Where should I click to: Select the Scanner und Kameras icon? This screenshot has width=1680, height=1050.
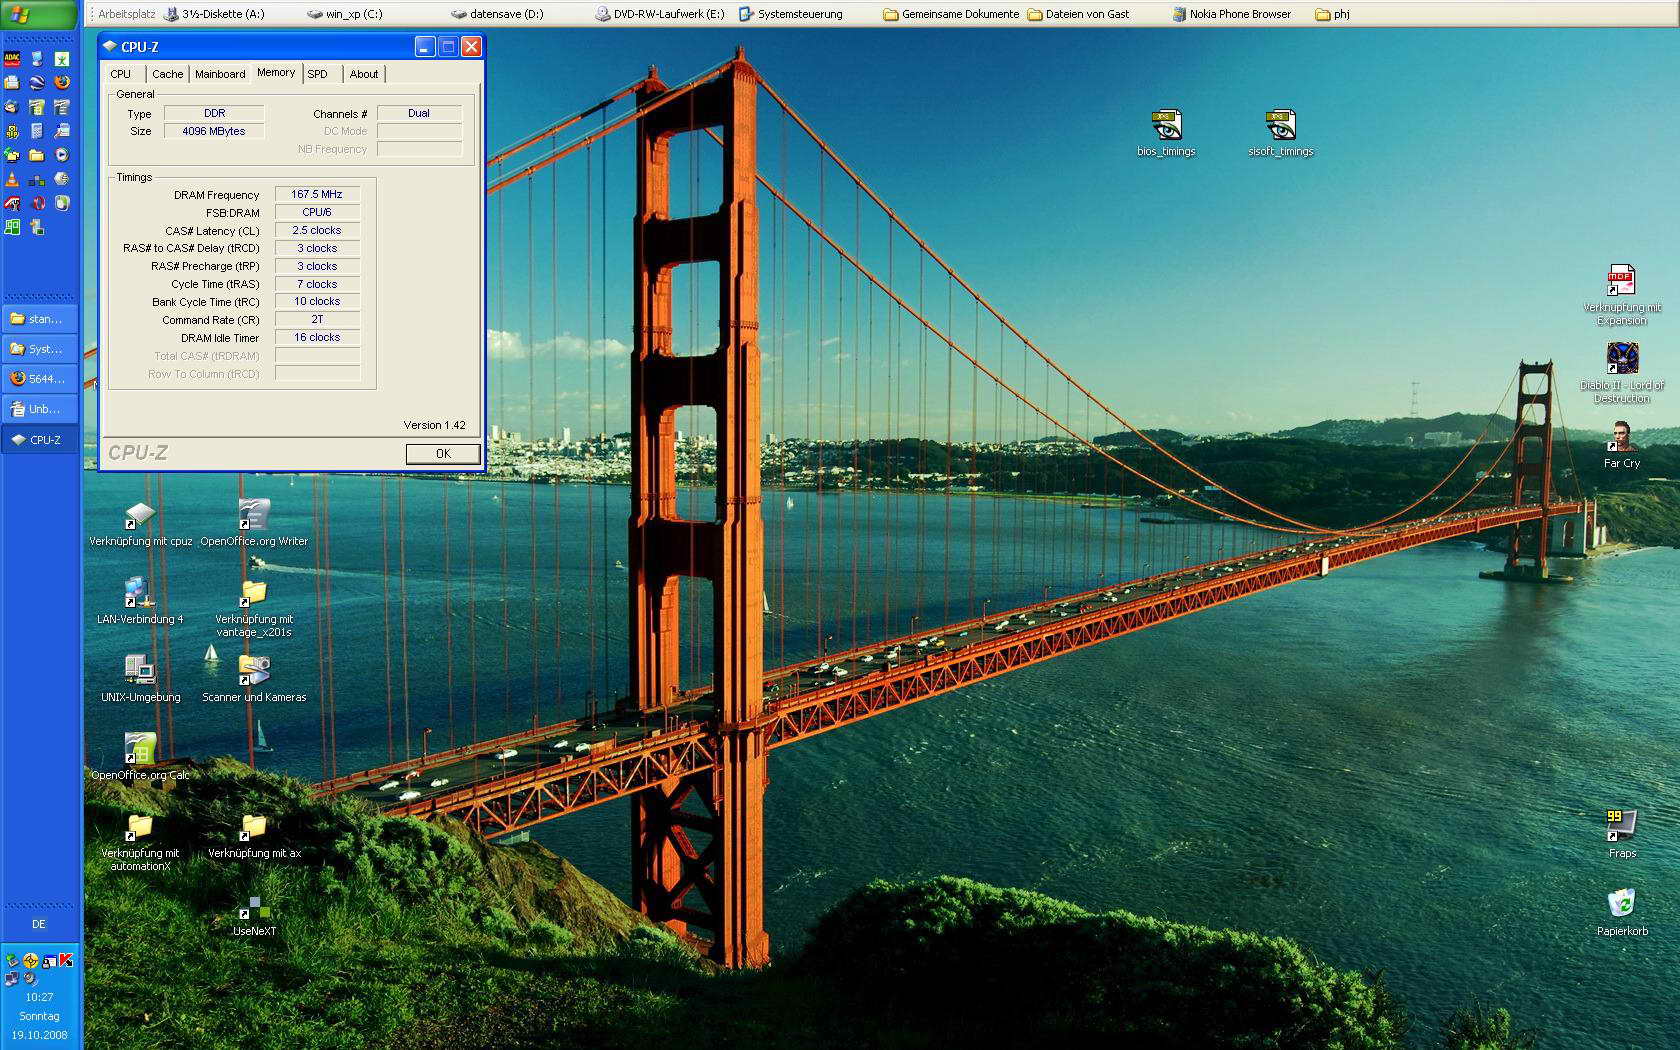click(254, 679)
